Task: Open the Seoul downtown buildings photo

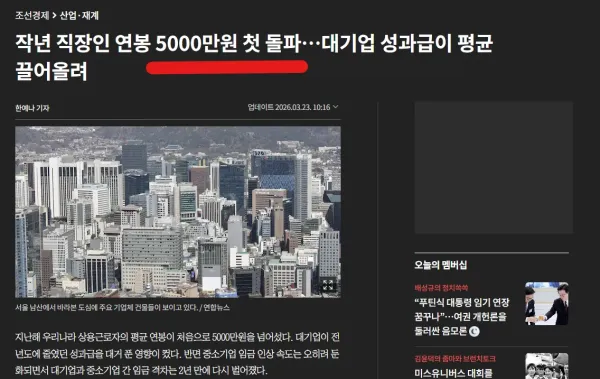Action: (x=178, y=212)
